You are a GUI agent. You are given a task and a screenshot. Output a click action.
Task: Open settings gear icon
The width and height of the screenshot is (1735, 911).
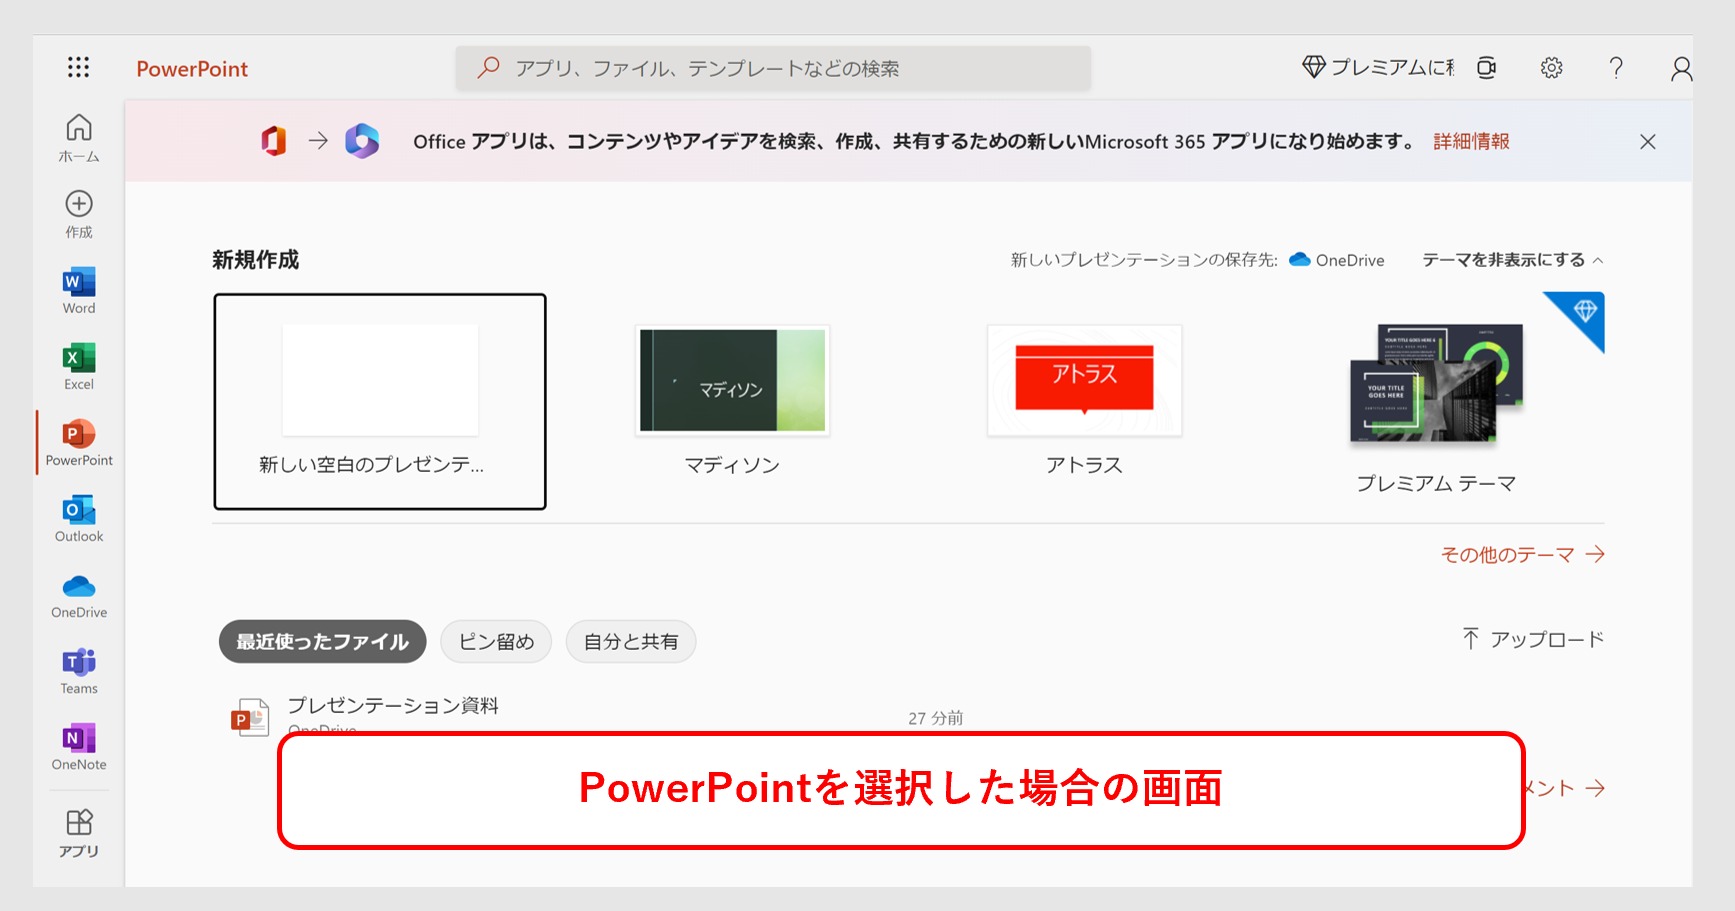[1551, 68]
